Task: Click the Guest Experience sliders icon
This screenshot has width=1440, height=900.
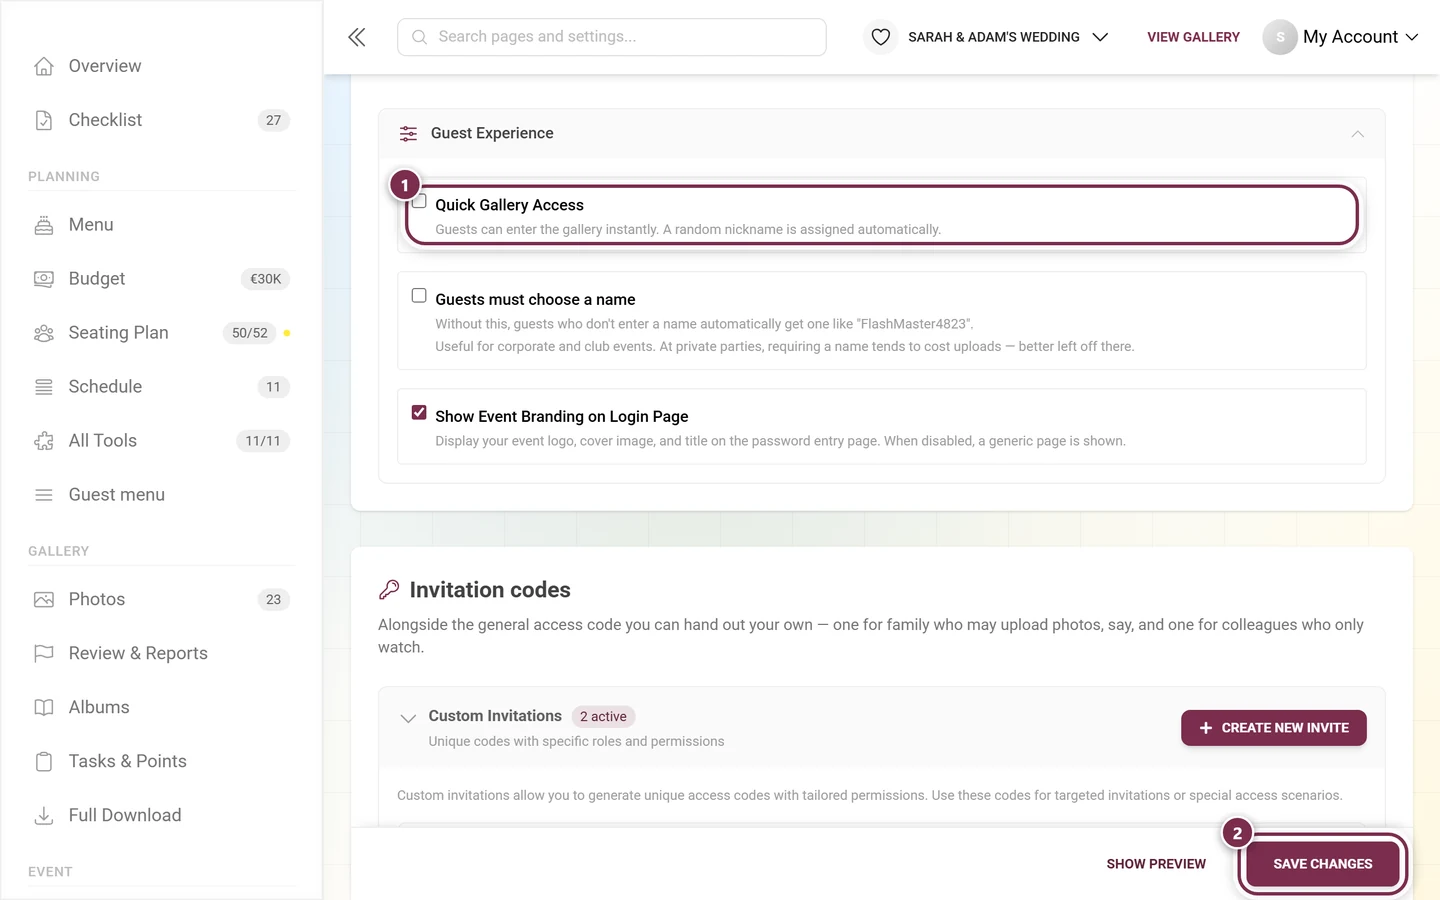Action: tap(408, 134)
